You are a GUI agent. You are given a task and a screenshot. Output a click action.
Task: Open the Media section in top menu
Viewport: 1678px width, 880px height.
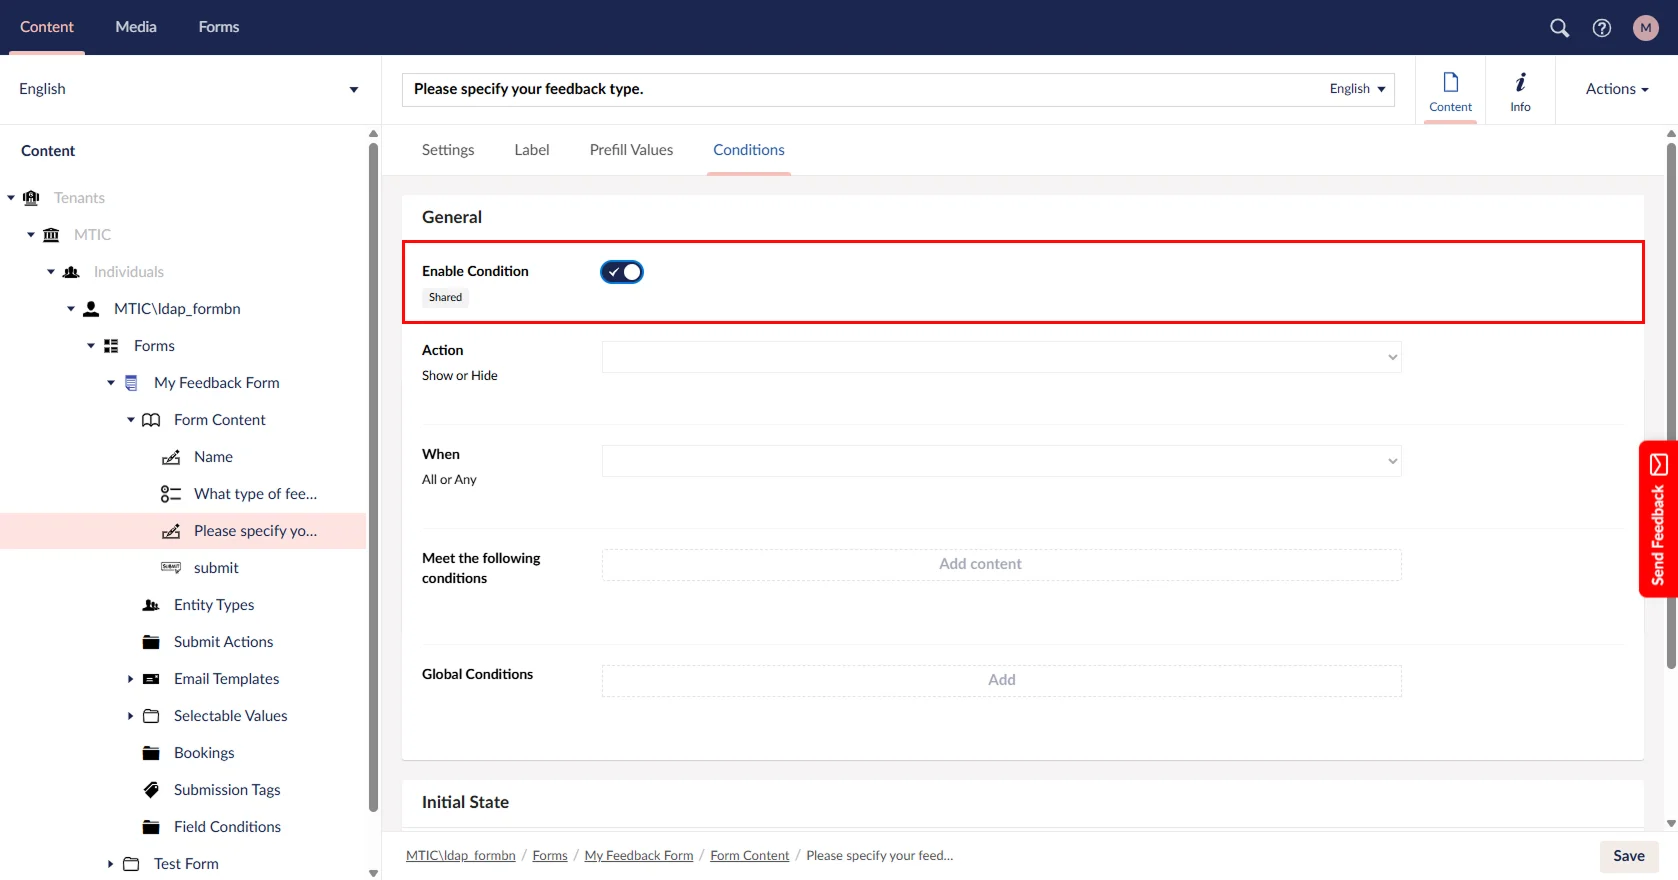click(x=136, y=27)
